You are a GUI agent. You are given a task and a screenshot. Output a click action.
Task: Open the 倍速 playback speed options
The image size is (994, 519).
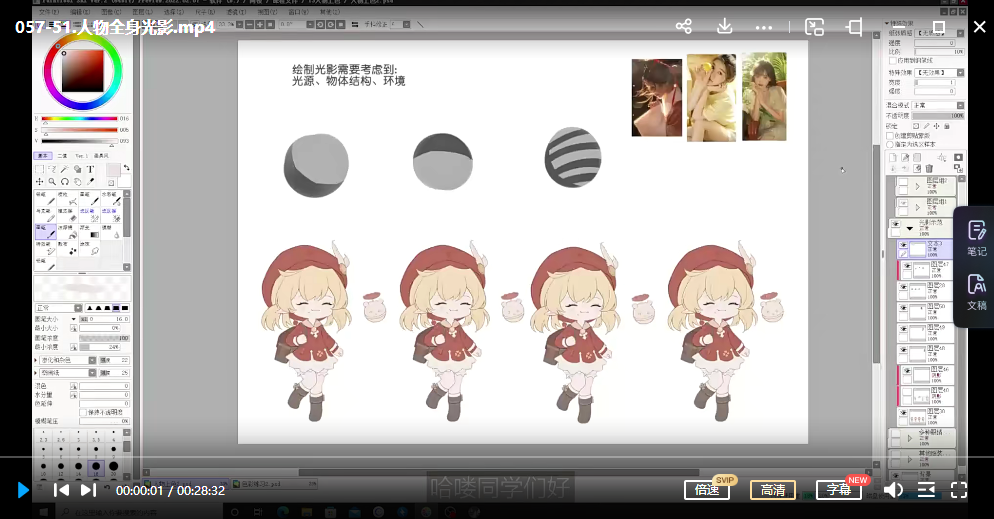pyautogui.click(x=707, y=490)
